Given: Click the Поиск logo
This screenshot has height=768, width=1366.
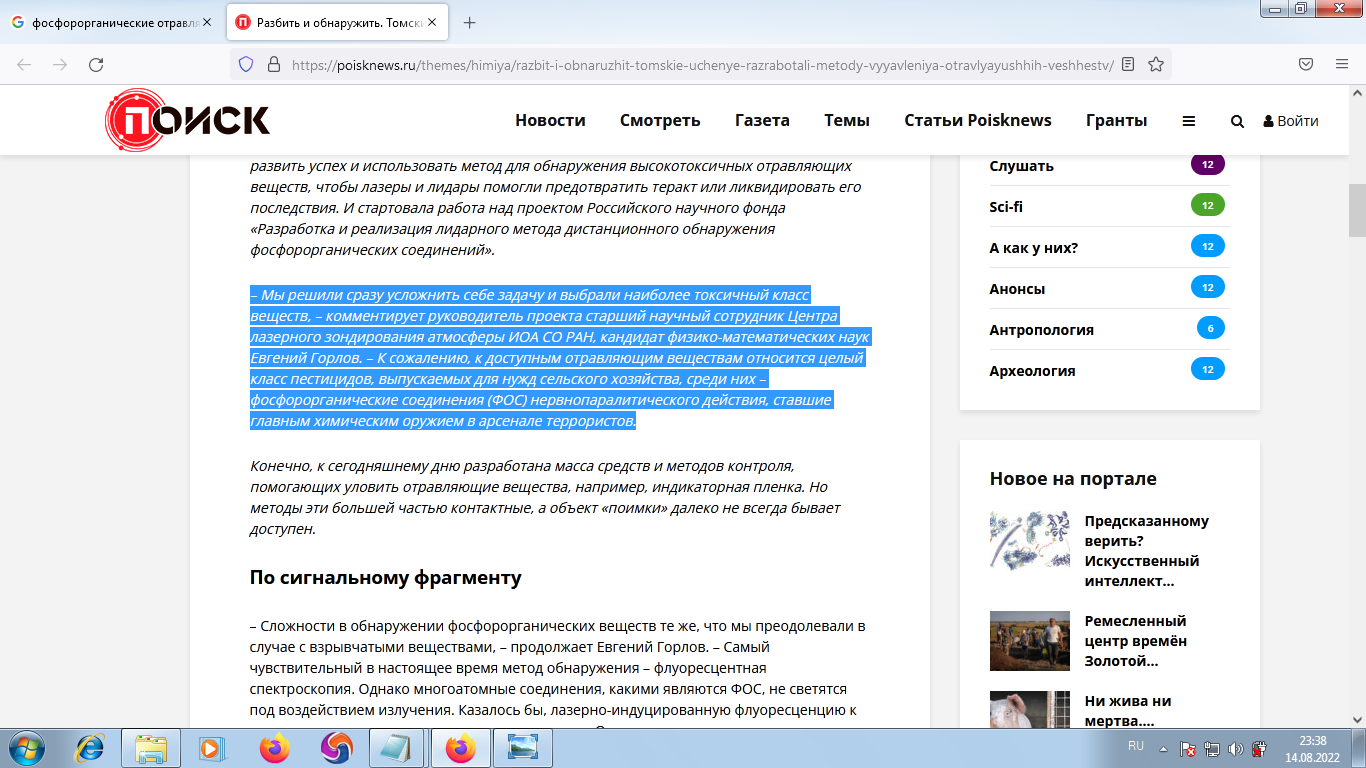Looking at the screenshot, I should pyautogui.click(x=188, y=121).
